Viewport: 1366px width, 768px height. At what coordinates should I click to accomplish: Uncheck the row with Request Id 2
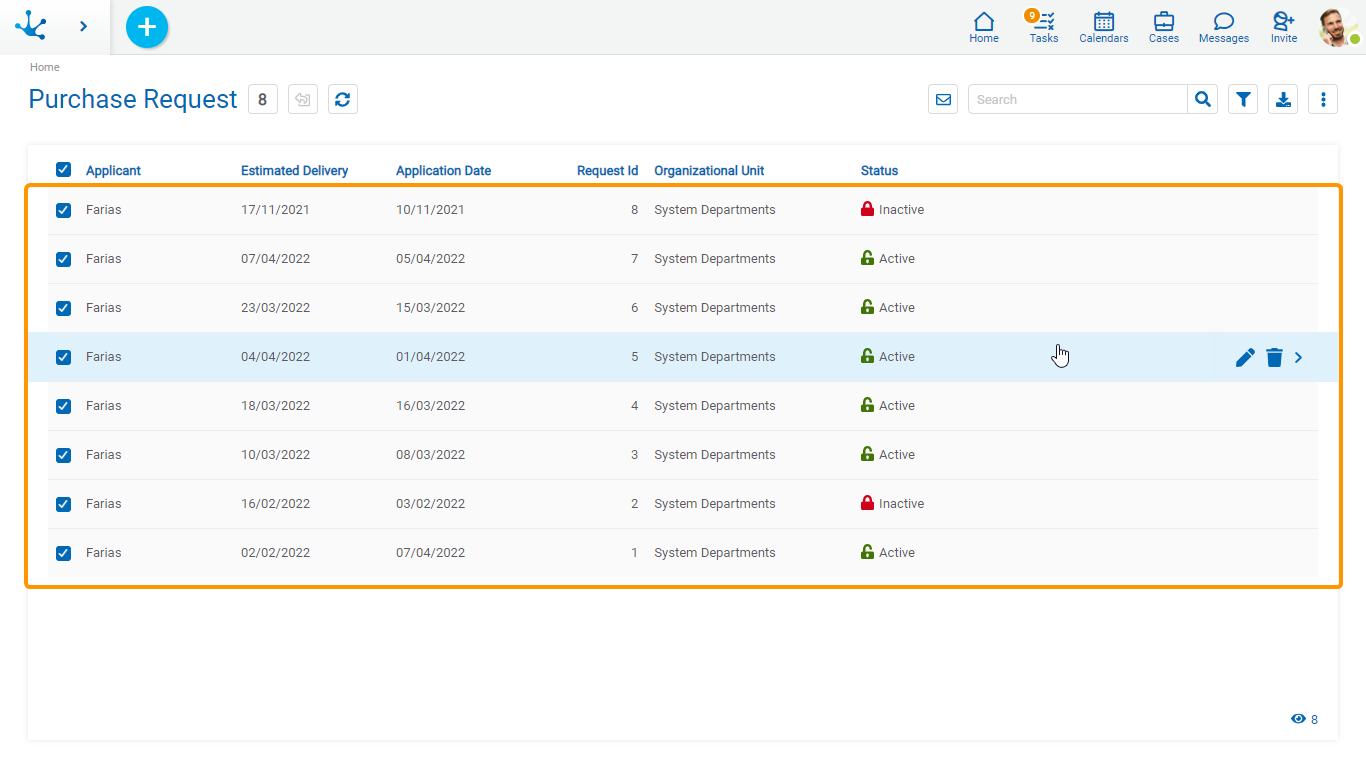(63, 504)
